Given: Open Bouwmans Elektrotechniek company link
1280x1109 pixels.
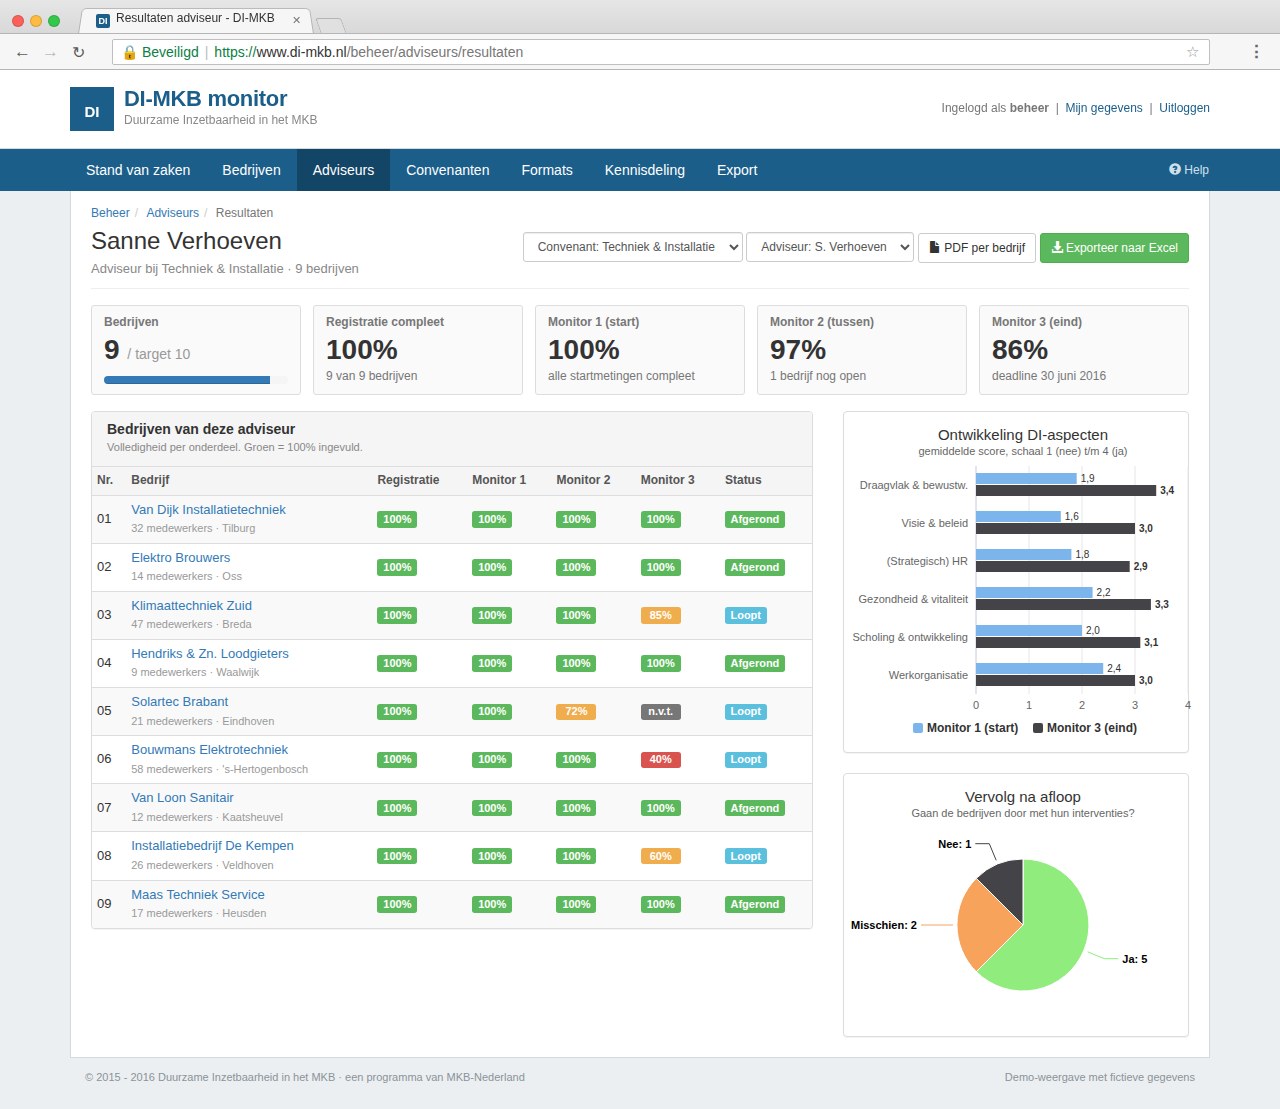Looking at the screenshot, I should pos(209,749).
